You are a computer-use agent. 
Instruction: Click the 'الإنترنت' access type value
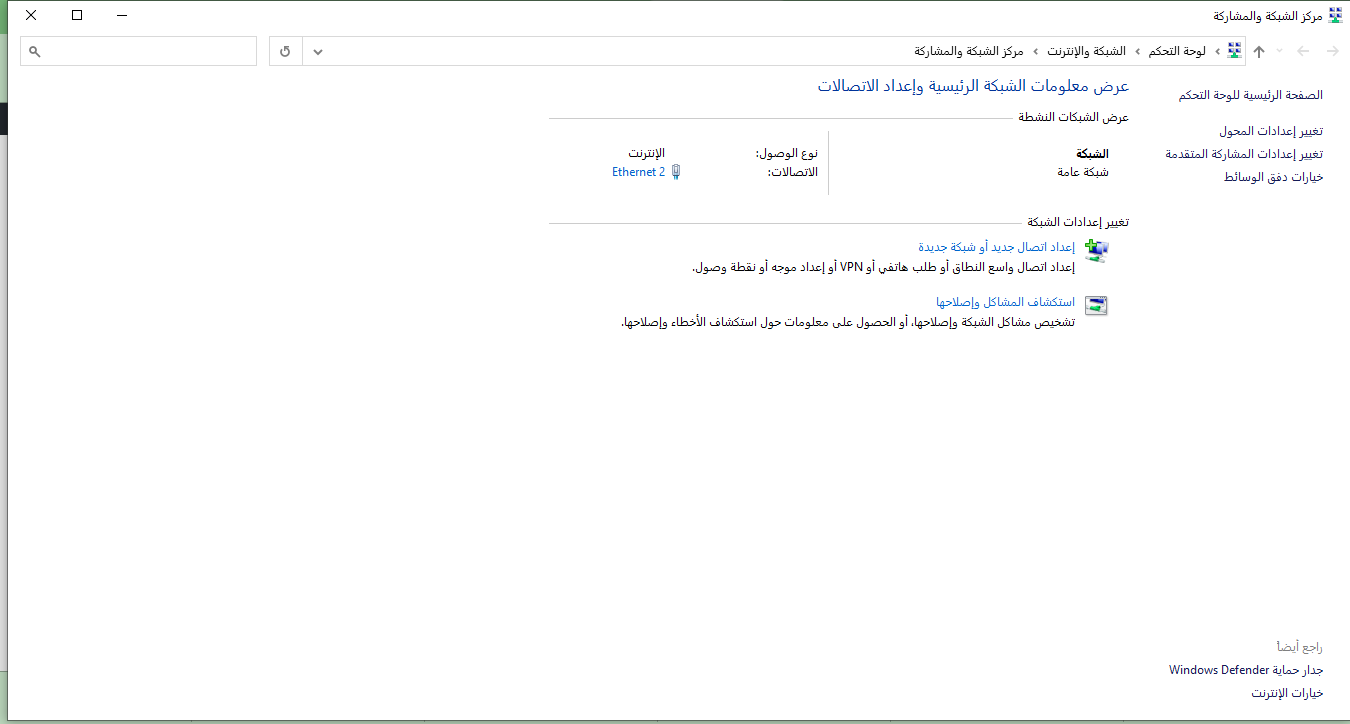click(x=646, y=154)
